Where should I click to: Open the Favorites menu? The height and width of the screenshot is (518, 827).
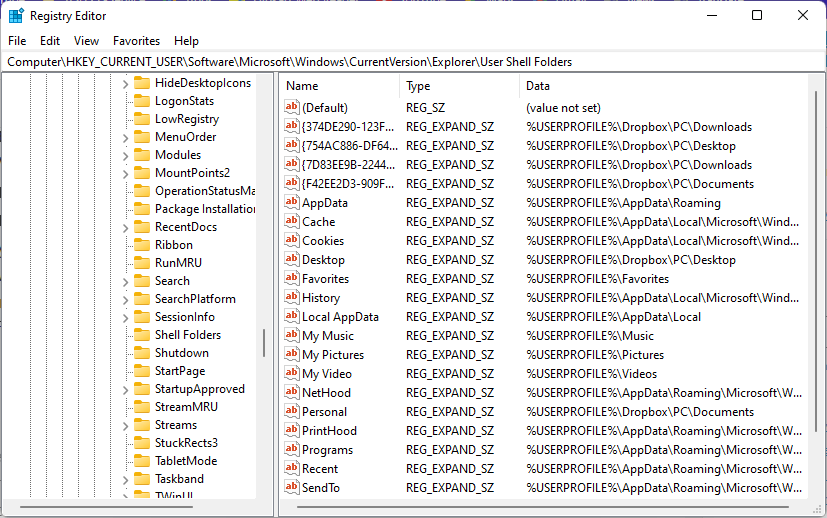136,41
